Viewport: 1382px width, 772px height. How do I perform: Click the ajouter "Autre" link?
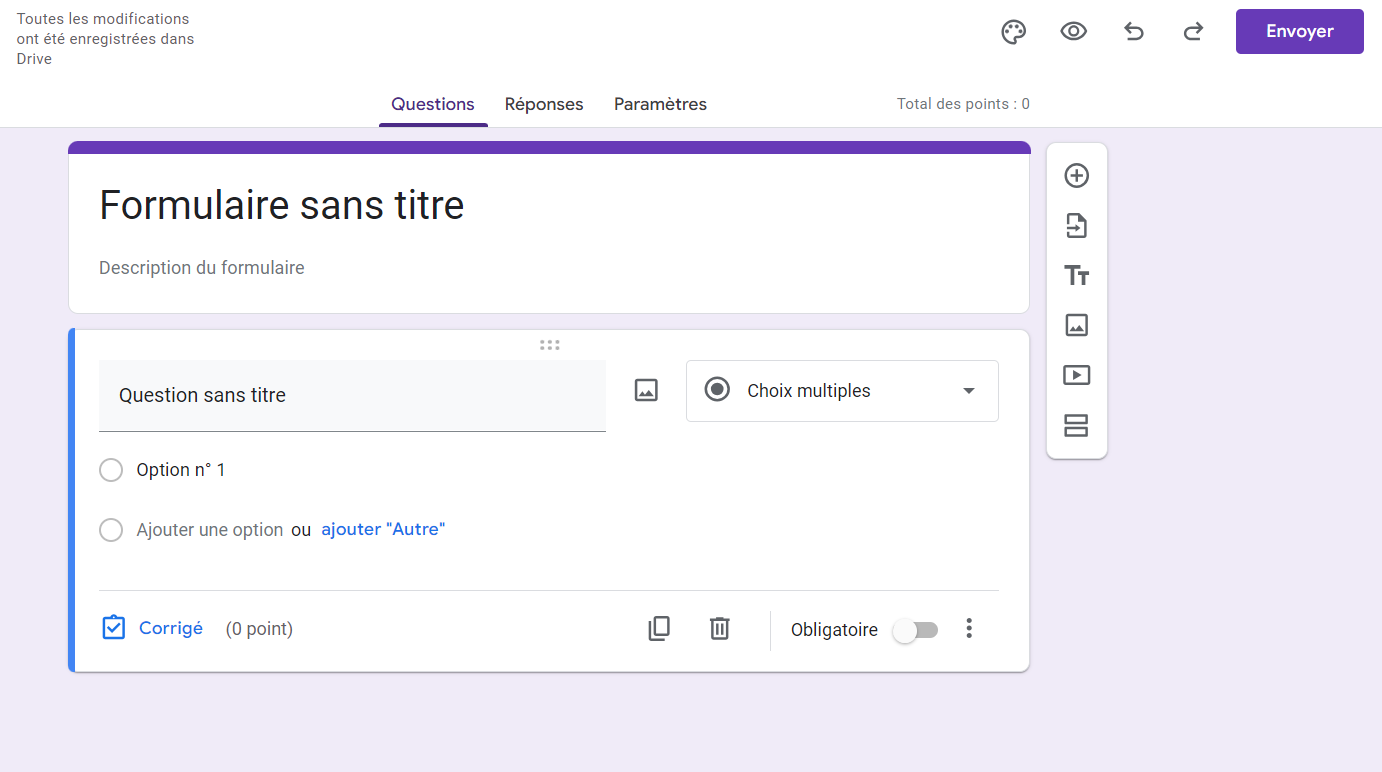[x=383, y=530]
